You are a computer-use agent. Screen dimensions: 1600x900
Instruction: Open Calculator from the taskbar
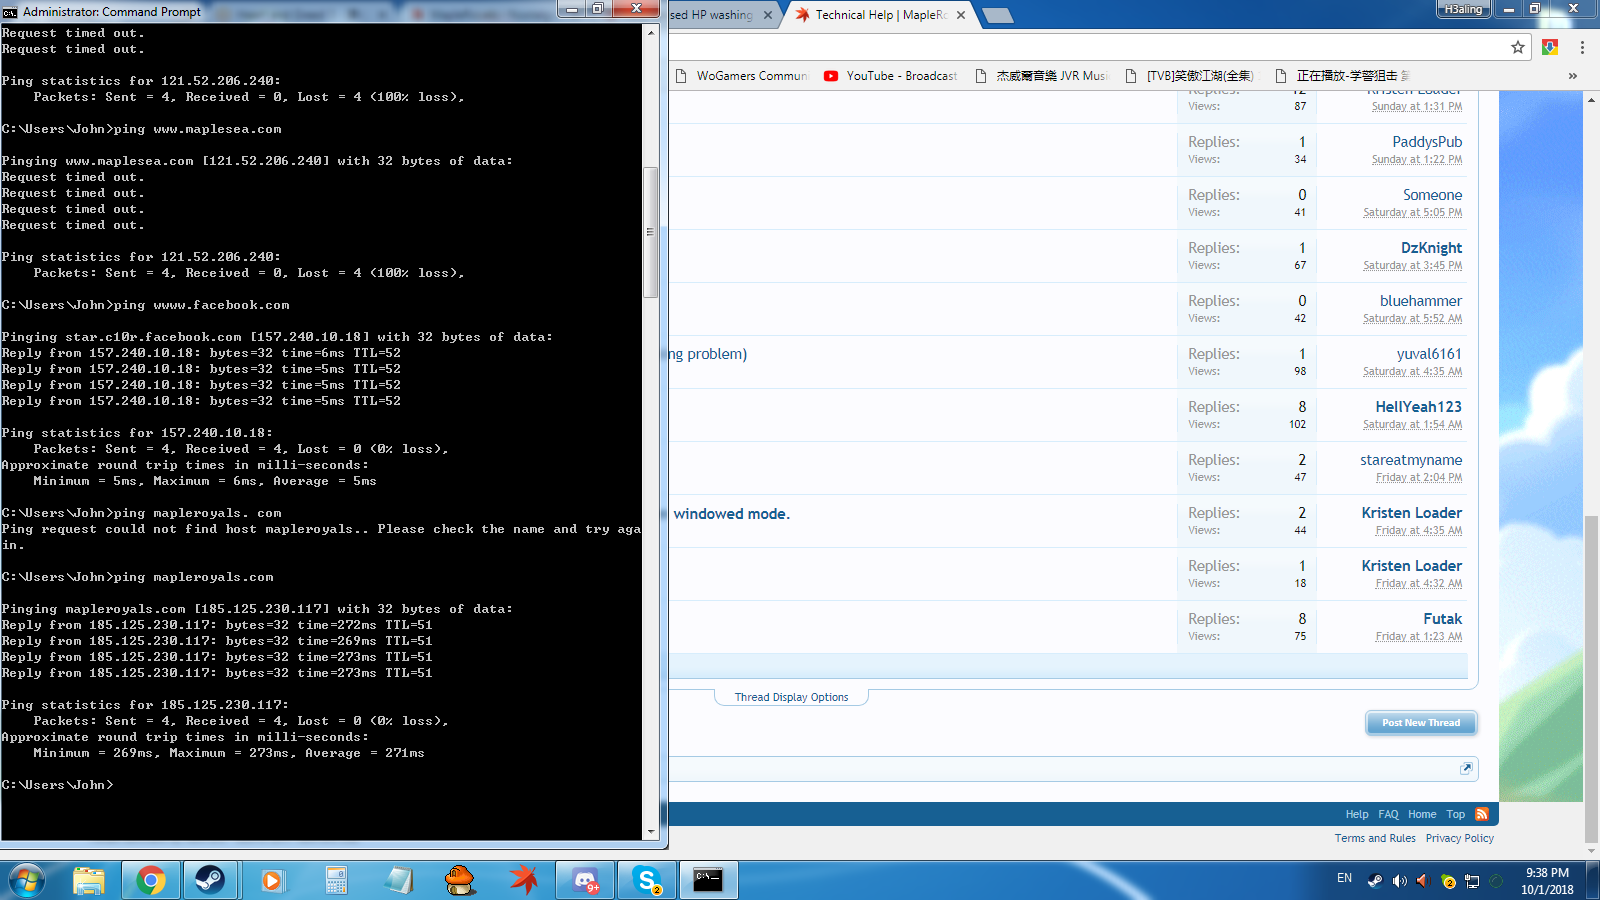pyautogui.click(x=336, y=880)
